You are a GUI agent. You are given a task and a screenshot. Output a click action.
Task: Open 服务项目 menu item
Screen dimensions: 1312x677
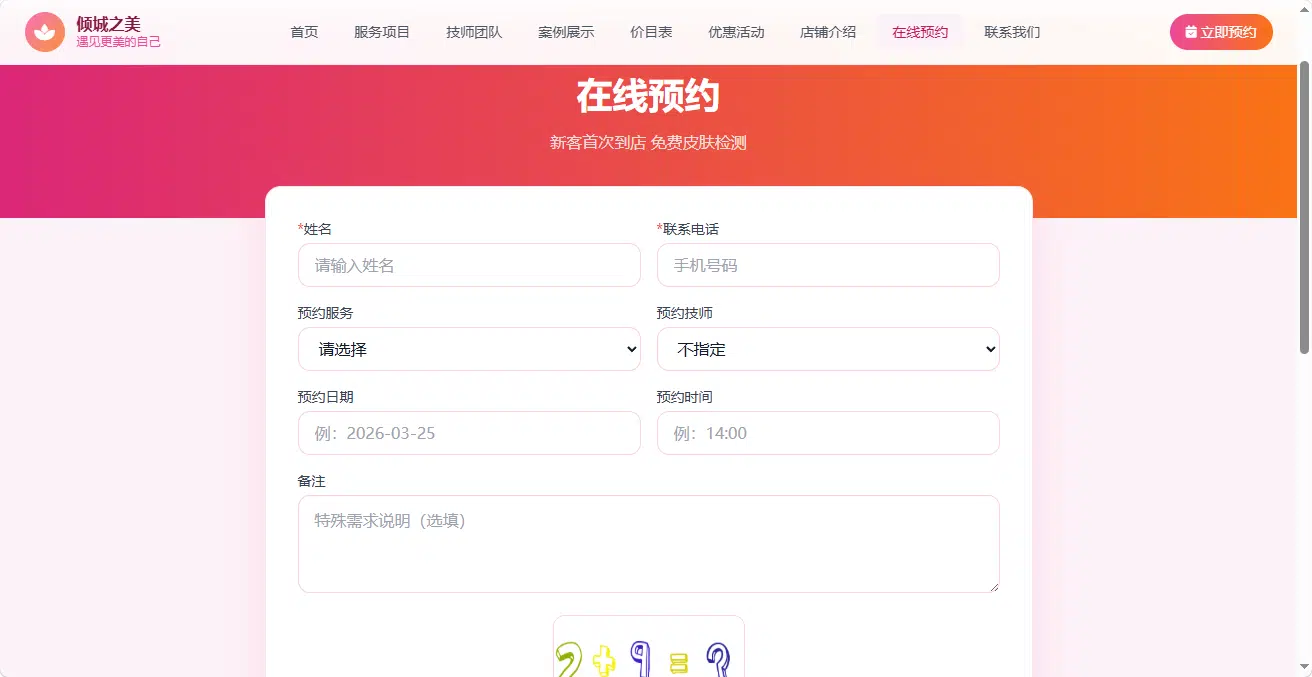point(382,32)
